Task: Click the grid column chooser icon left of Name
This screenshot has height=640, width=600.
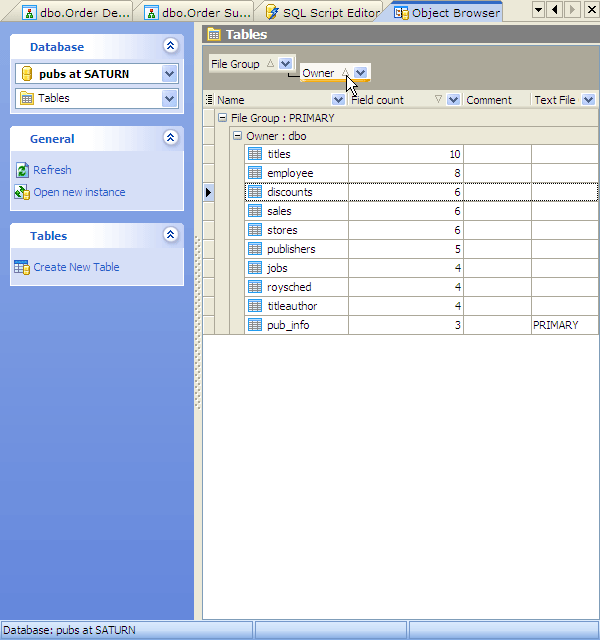Action: (209, 100)
